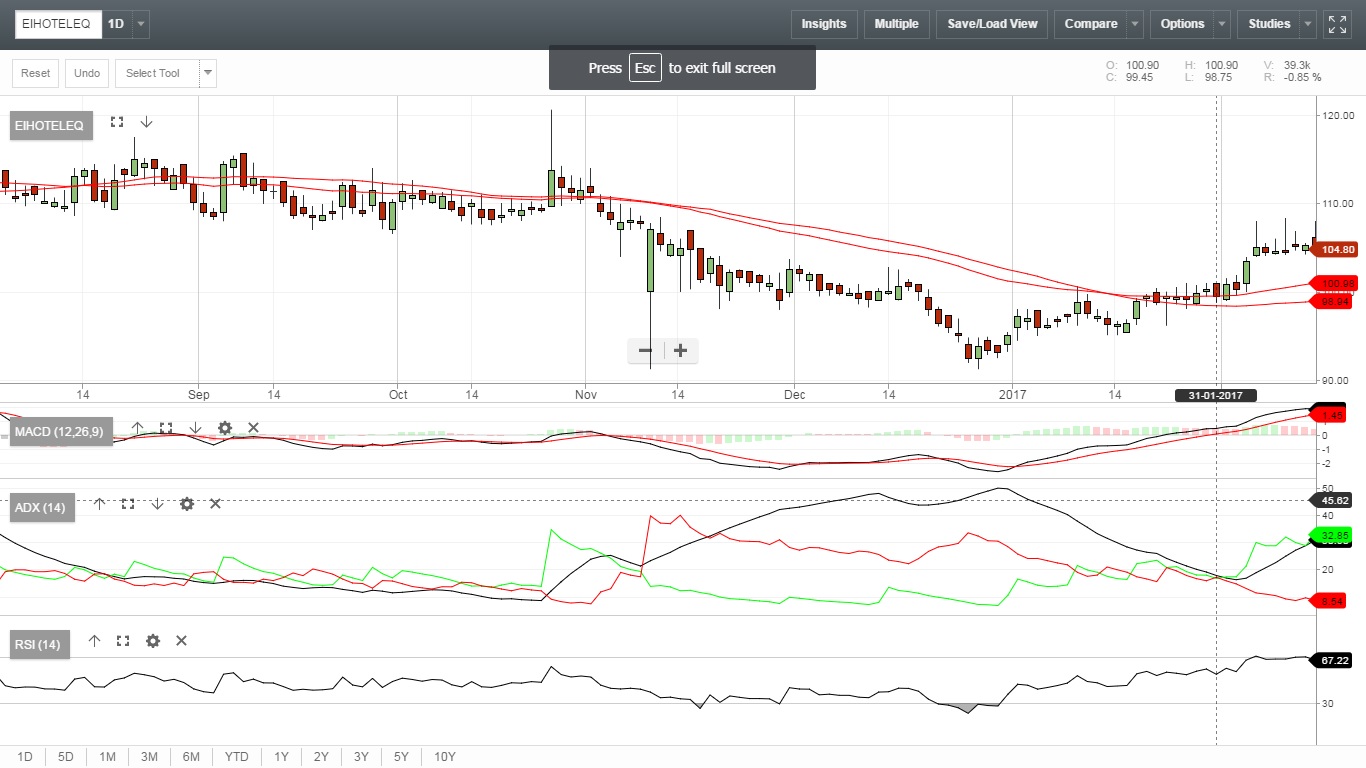
Task: Open the Studies menu button
Action: click(1269, 24)
